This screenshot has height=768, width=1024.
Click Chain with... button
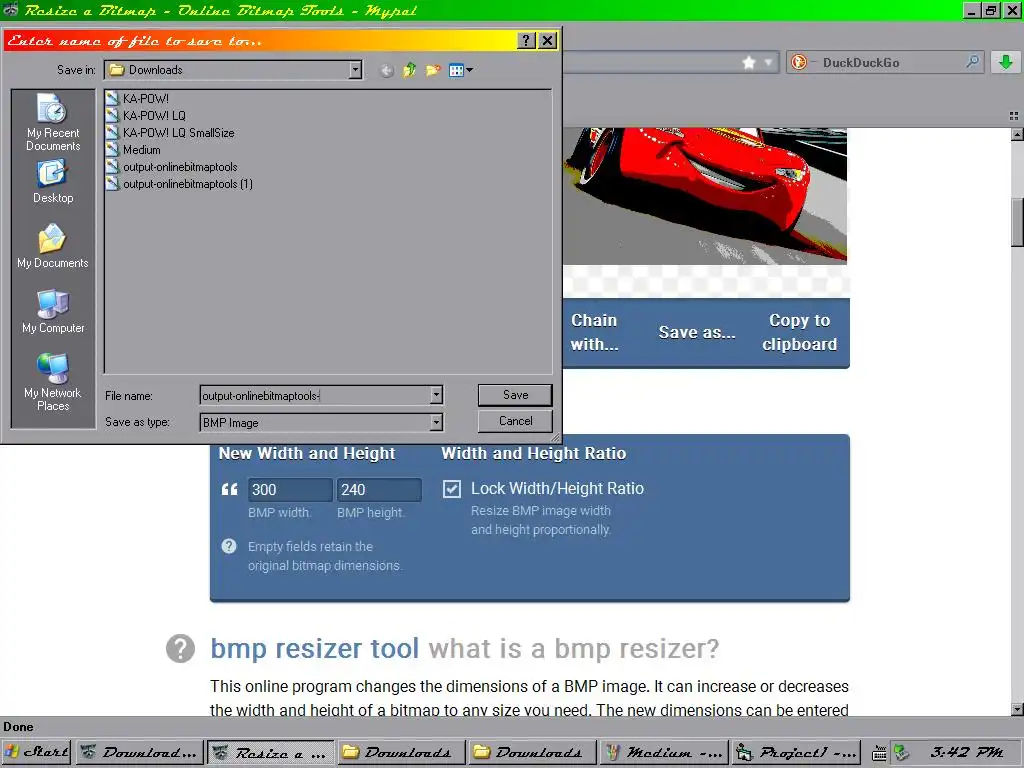[594, 332]
